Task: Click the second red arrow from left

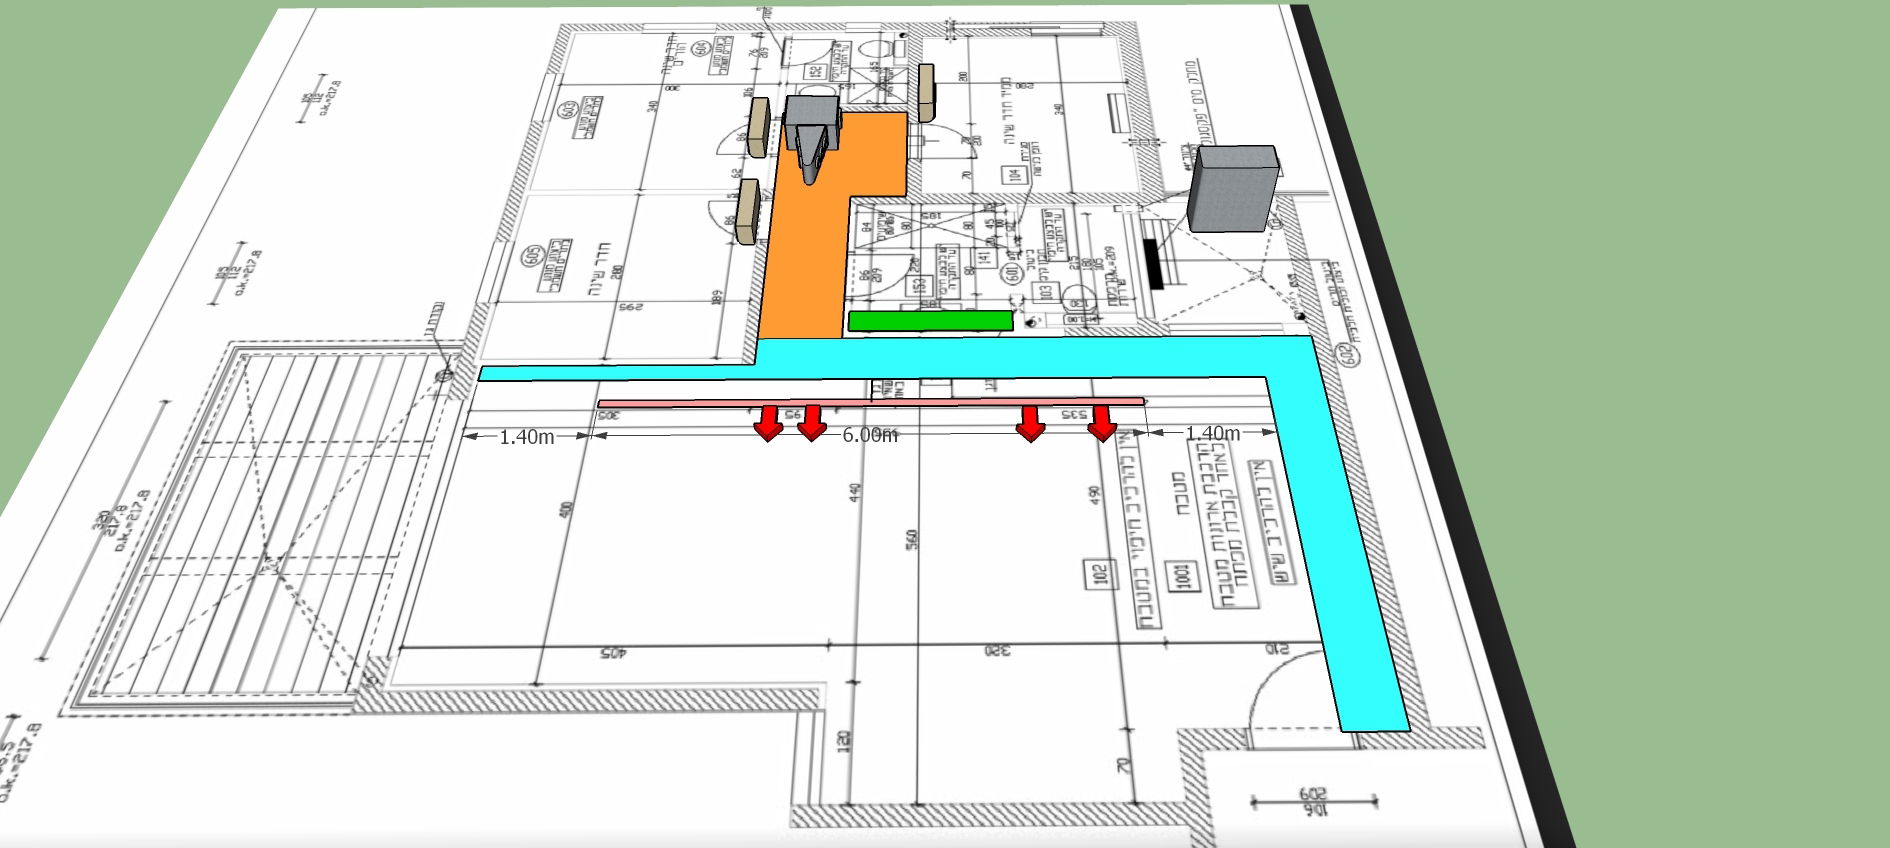Action: pos(812,422)
